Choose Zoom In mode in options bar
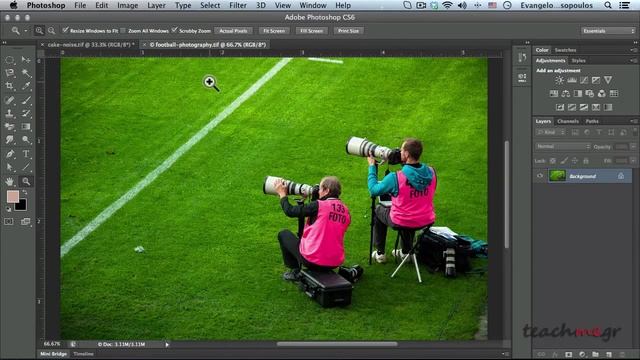Screen dimensions: 640x360 tap(39, 31)
